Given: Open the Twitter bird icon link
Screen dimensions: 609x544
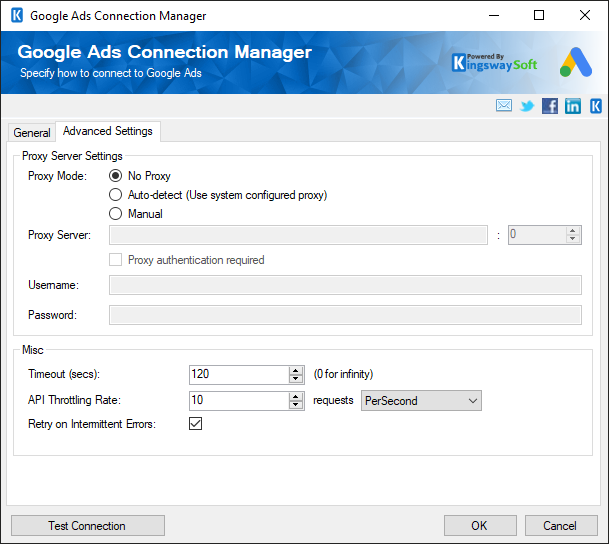Looking at the screenshot, I should point(527,106).
